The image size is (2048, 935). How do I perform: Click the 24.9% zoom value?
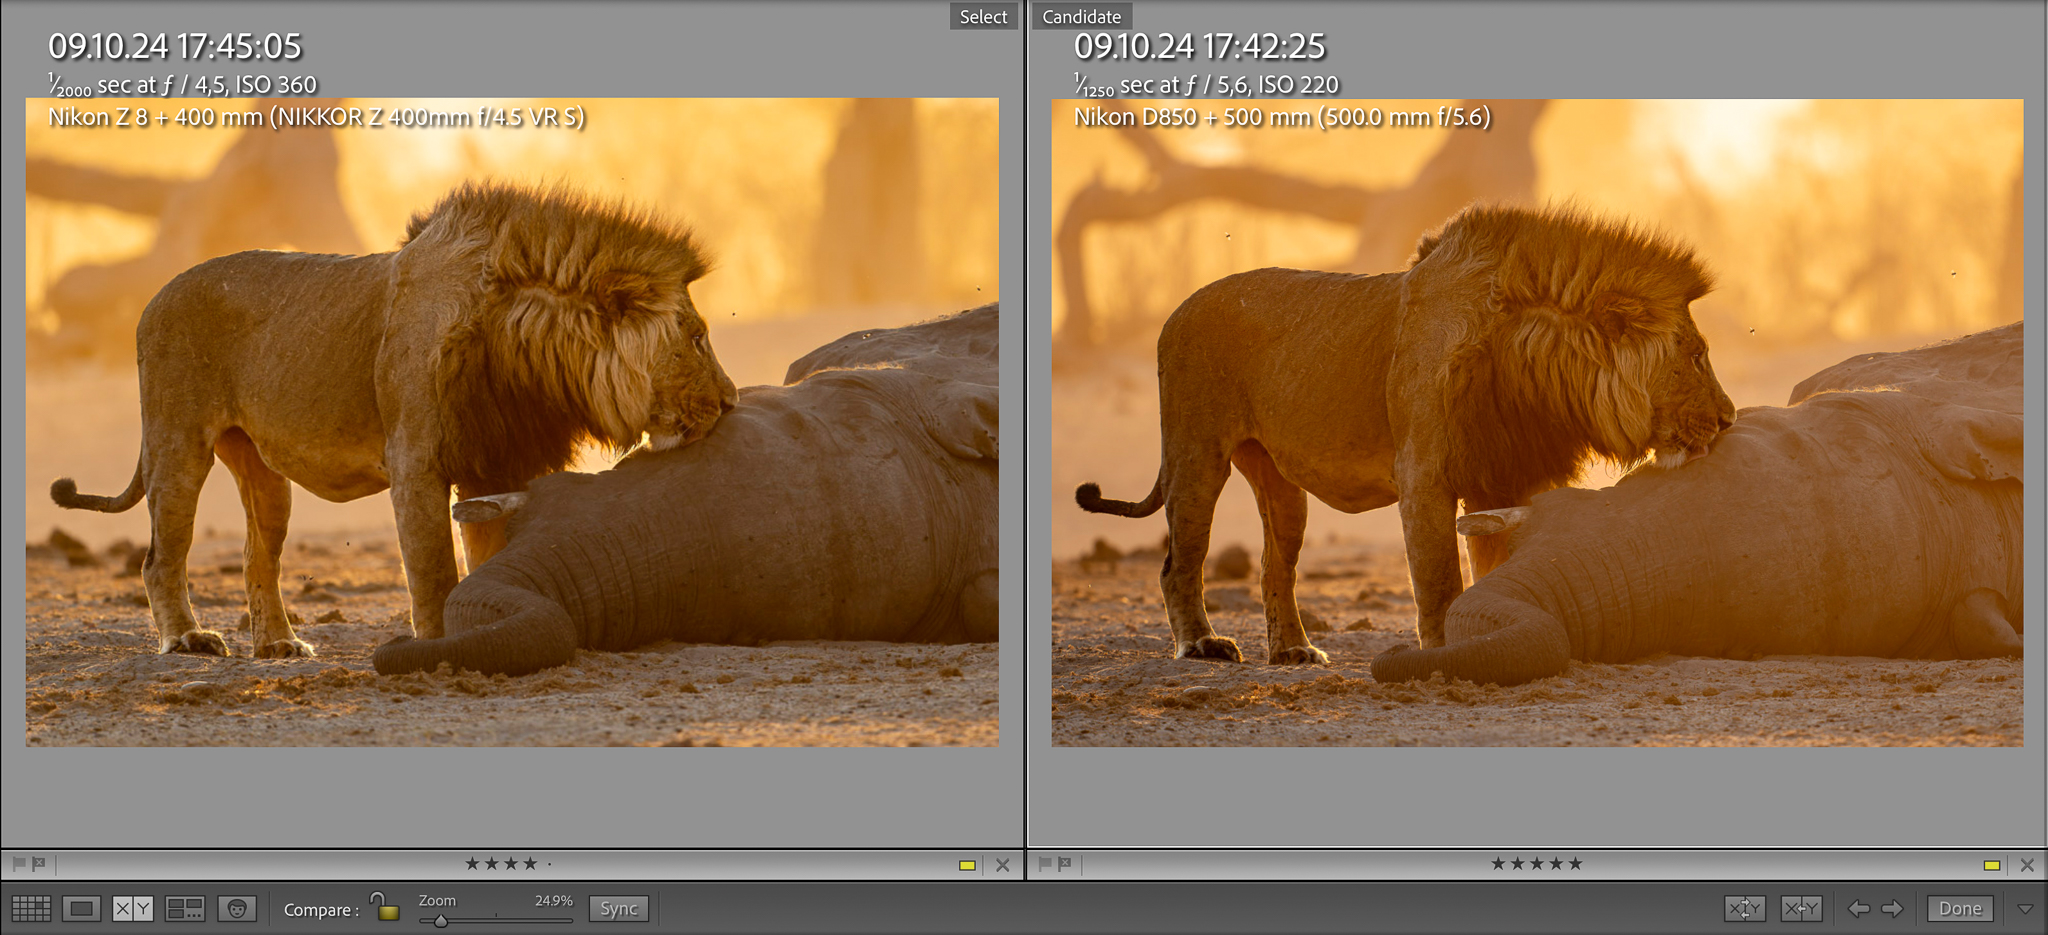553,901
